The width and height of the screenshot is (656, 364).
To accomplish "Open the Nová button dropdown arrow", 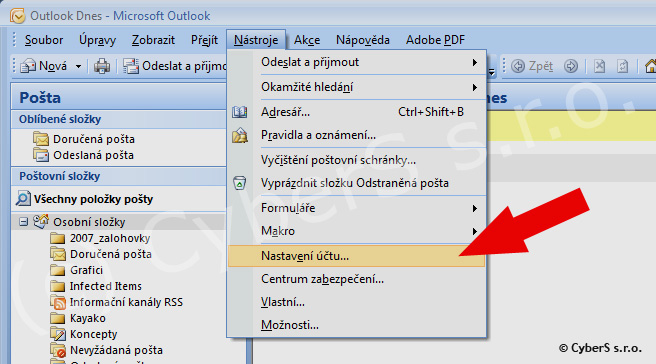I will [x=78, y=66].
